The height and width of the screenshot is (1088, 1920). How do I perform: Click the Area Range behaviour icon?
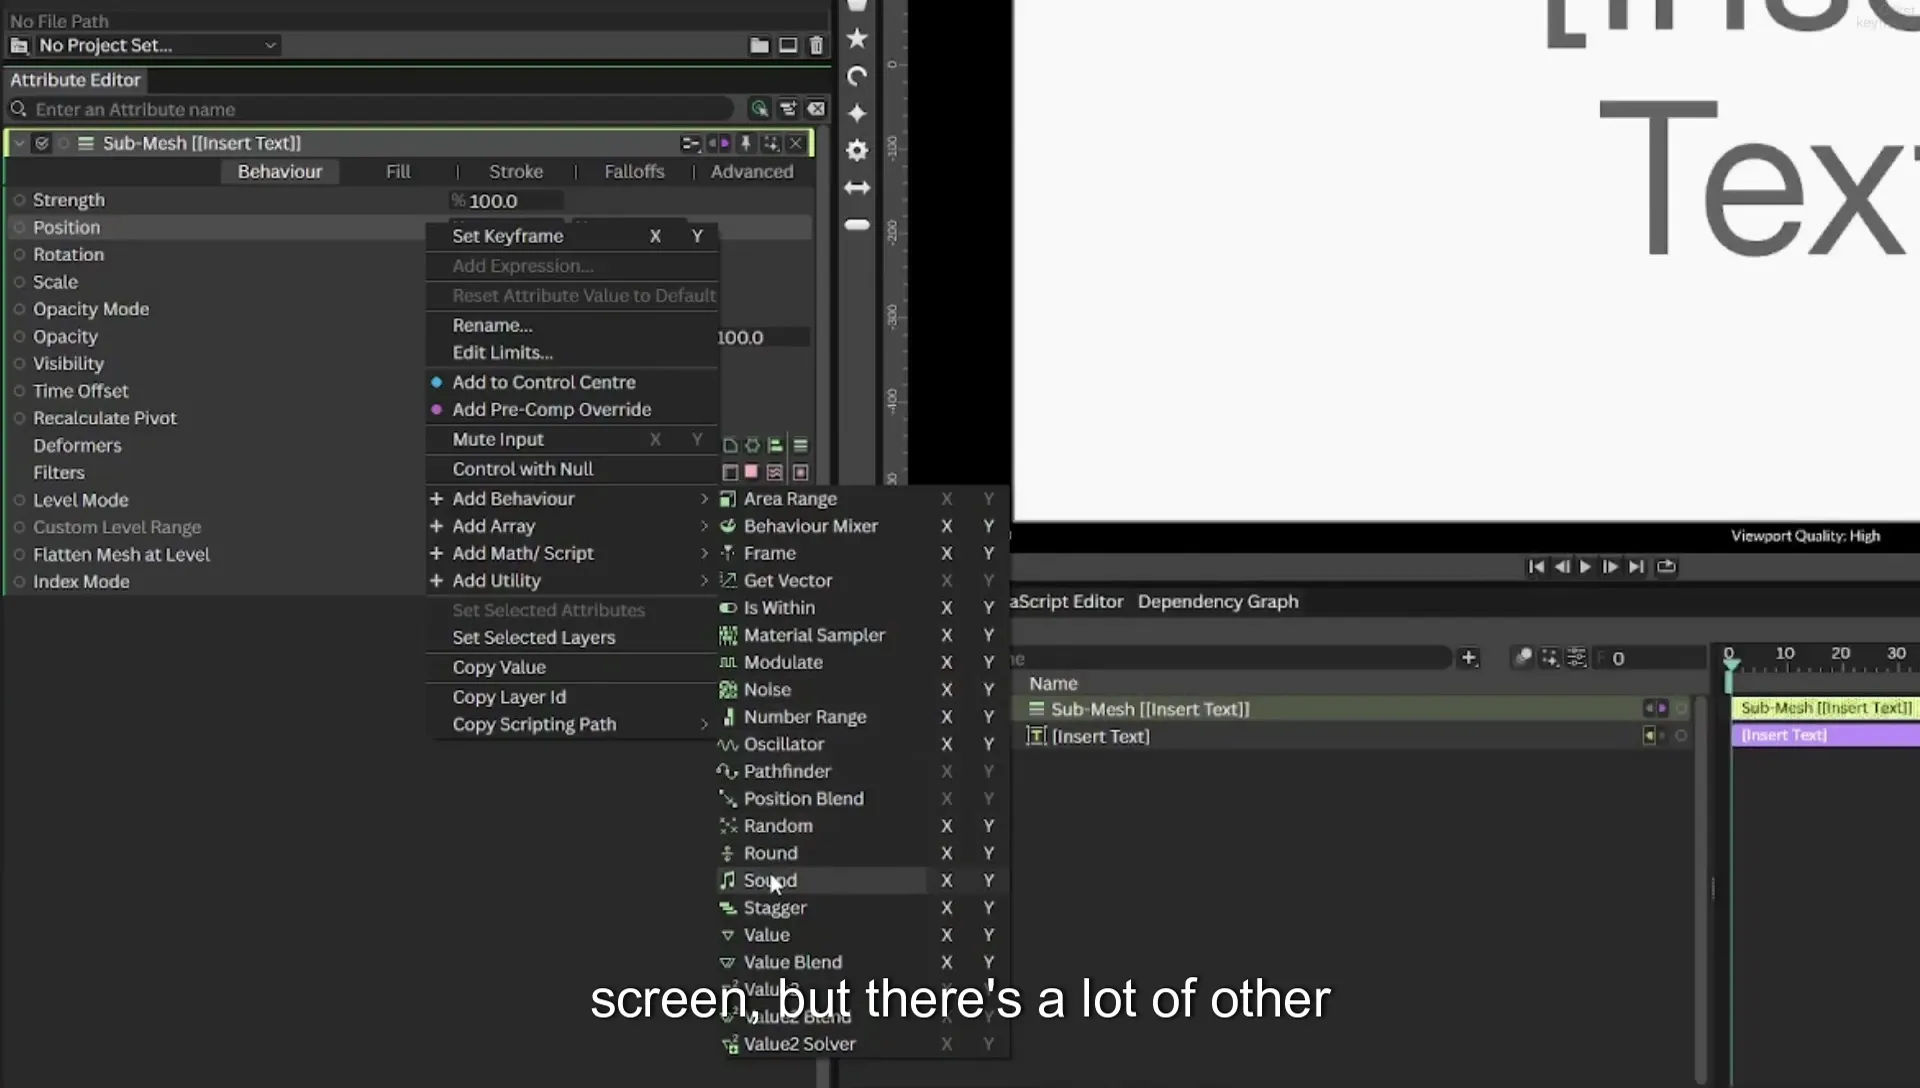728,499
